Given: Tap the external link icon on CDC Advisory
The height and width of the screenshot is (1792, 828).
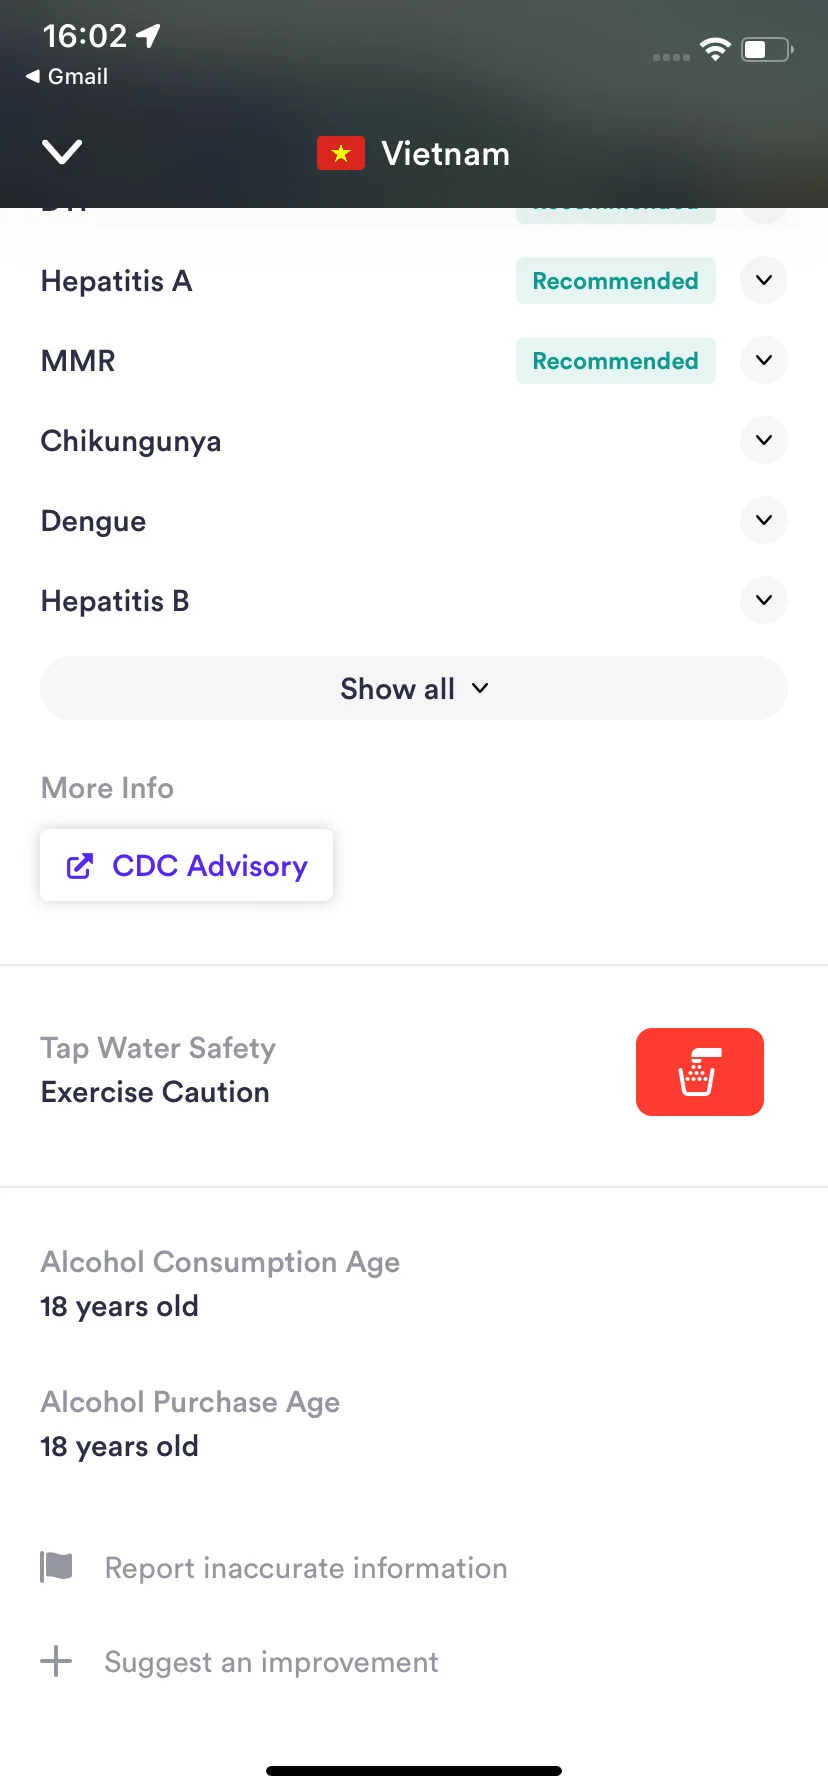Looking at the screenshot, I should coord(80,866).
